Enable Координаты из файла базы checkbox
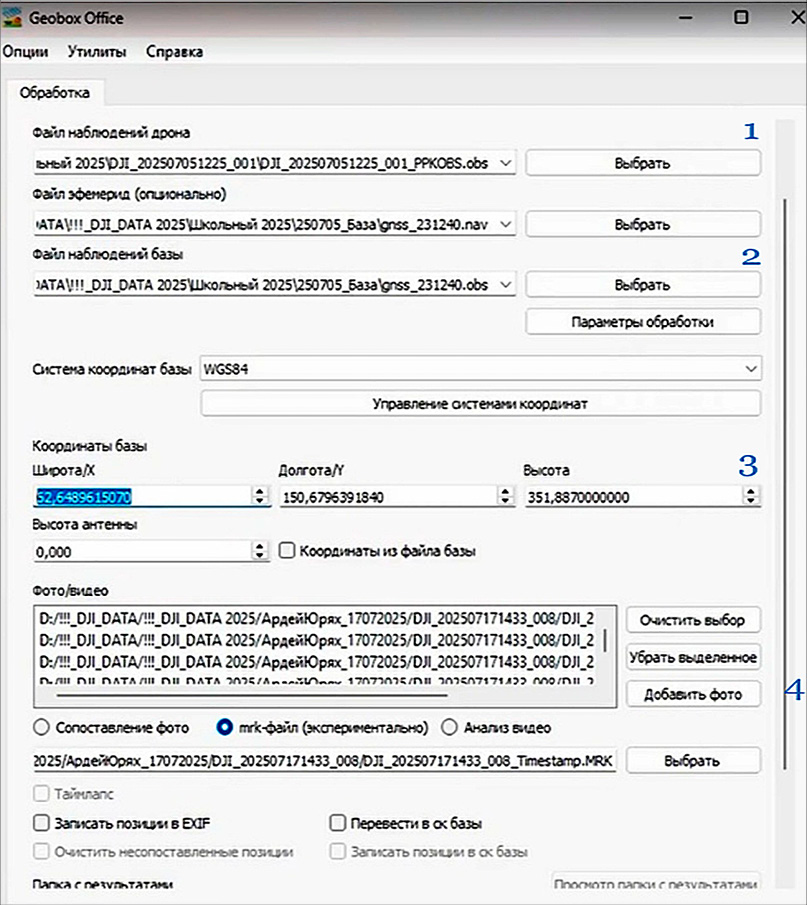This screenshot has height=905, width=807. tap(288, 550)
